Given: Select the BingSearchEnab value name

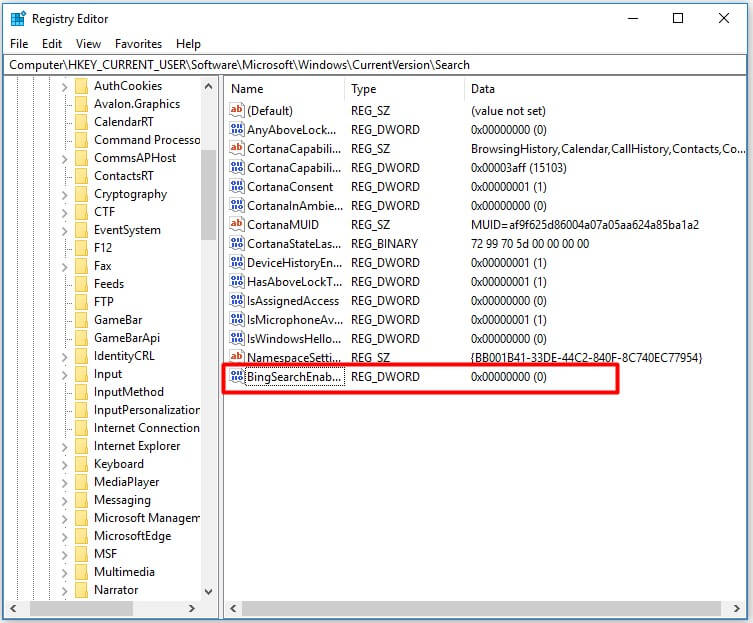Looking at the screenshot, I should (x=294, y=377).
